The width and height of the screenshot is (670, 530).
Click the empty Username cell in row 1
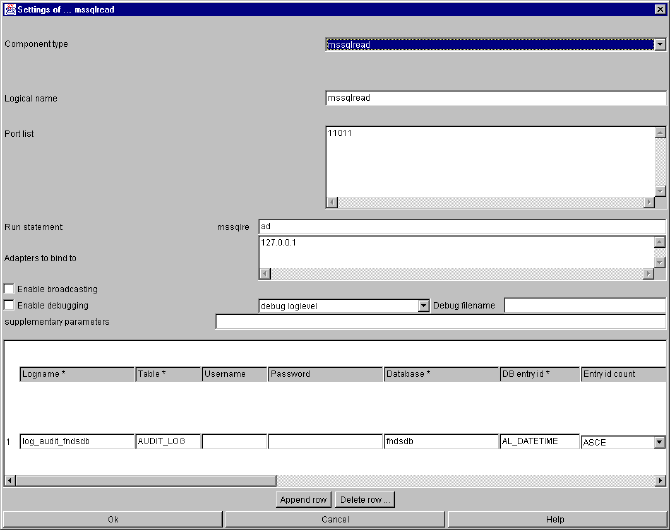click(x=234, y=442)
